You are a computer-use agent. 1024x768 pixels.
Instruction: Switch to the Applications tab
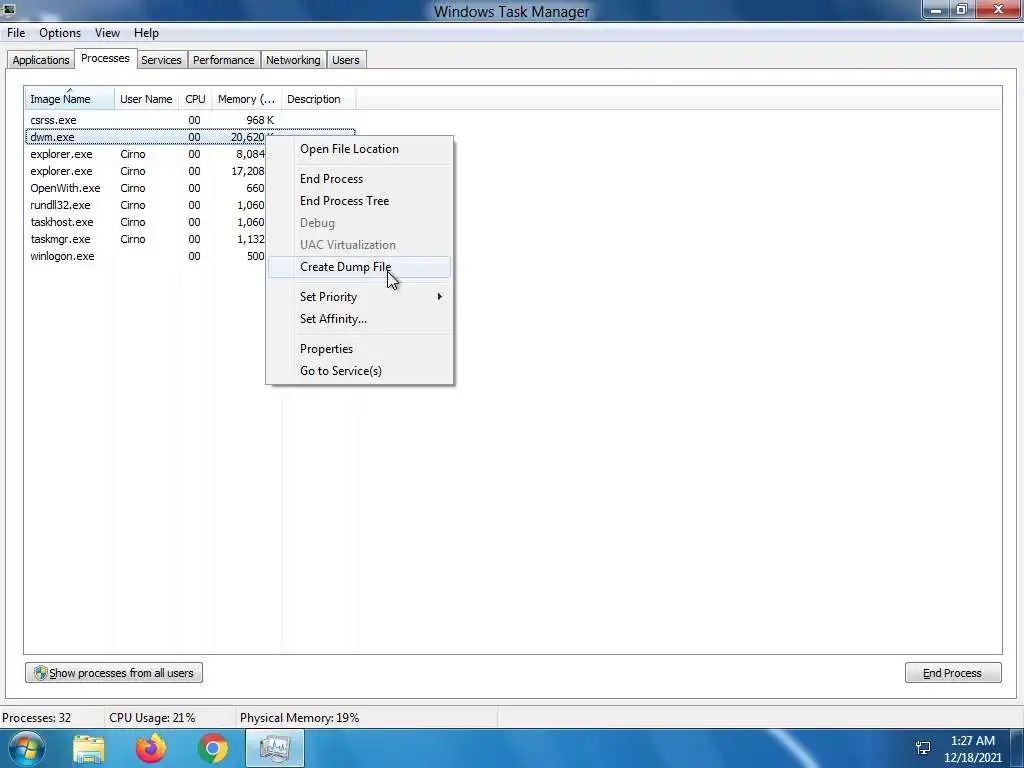click(40, 60)
